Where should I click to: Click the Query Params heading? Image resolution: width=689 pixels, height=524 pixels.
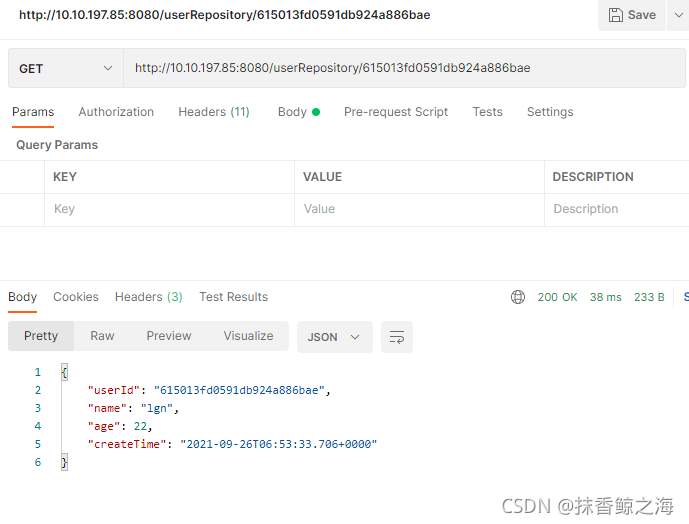57,145
